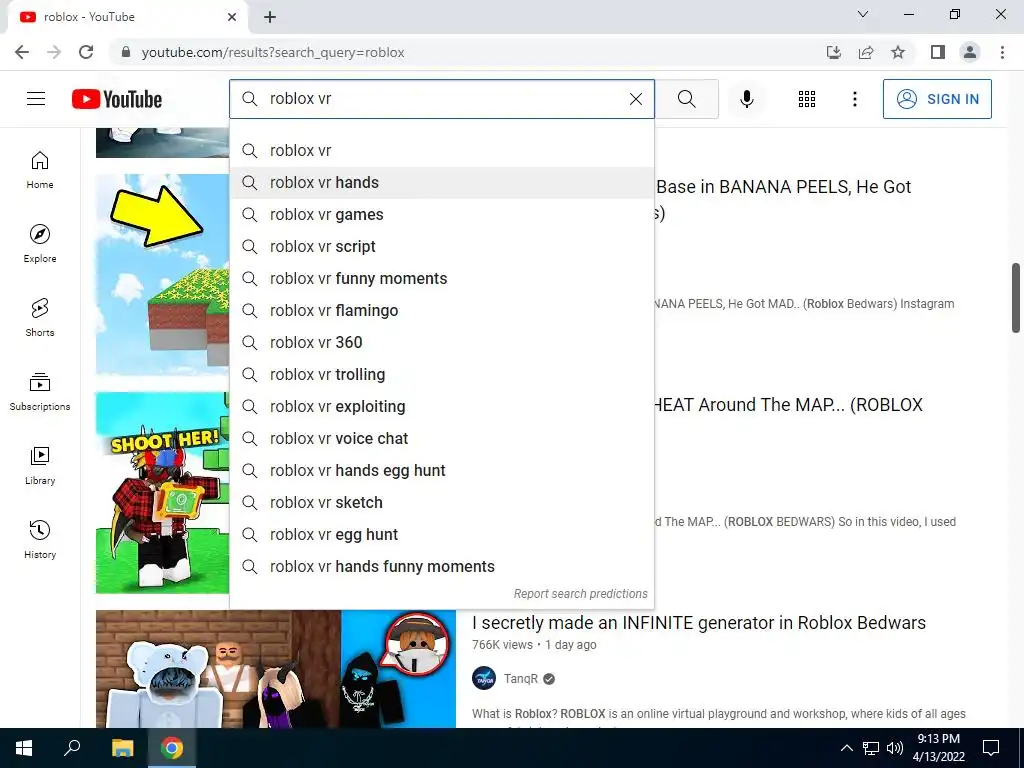Open Explore in the sidebar
1024x768 pixels.
point(40,244)
